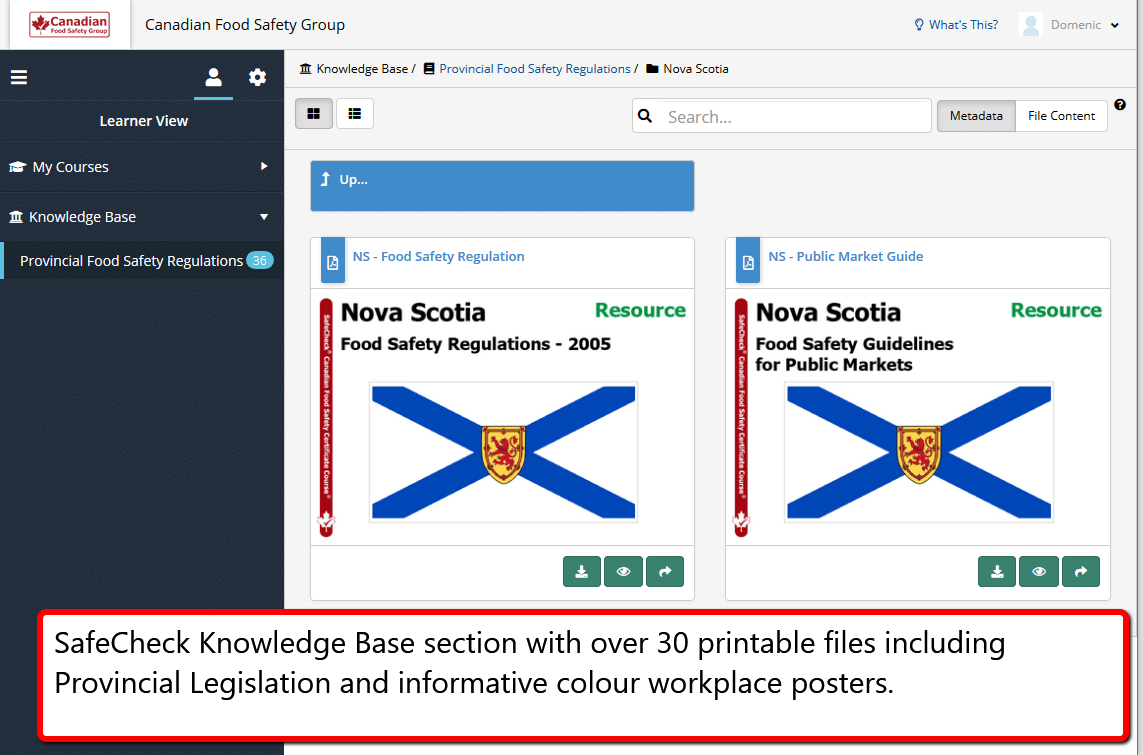Download NS - Food Safety Regulation file
1143x755 pixels.
(x=582, y=571)
